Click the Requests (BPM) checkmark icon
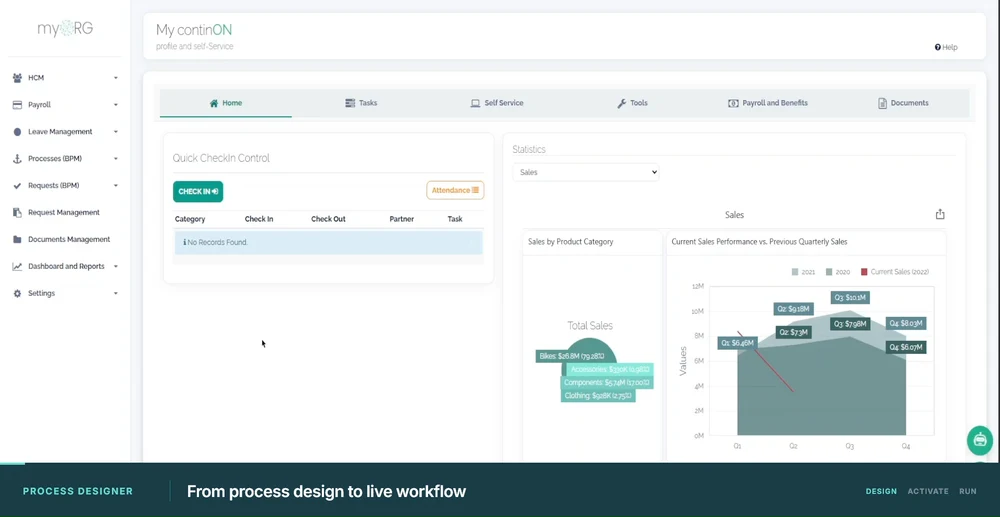Screen dimensions: 1000x517 17,186
